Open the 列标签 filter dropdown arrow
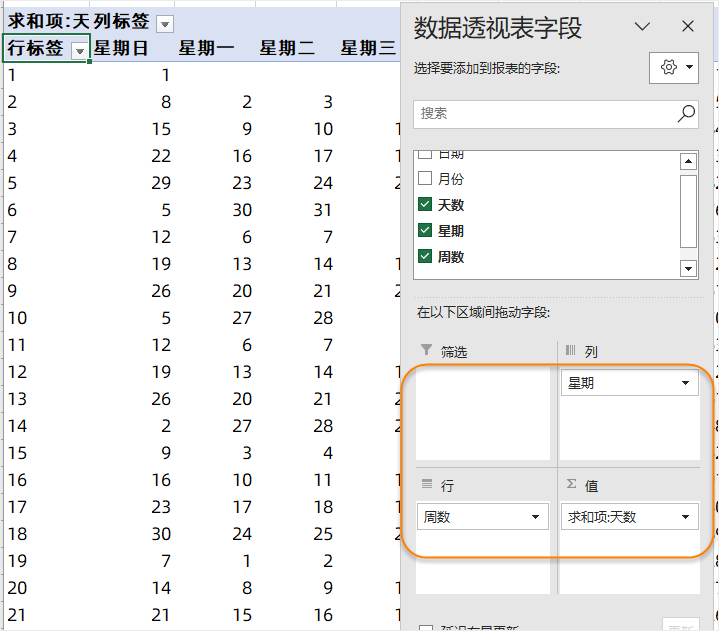The width and height of the screenshot is (719, 631). [165, 24]
